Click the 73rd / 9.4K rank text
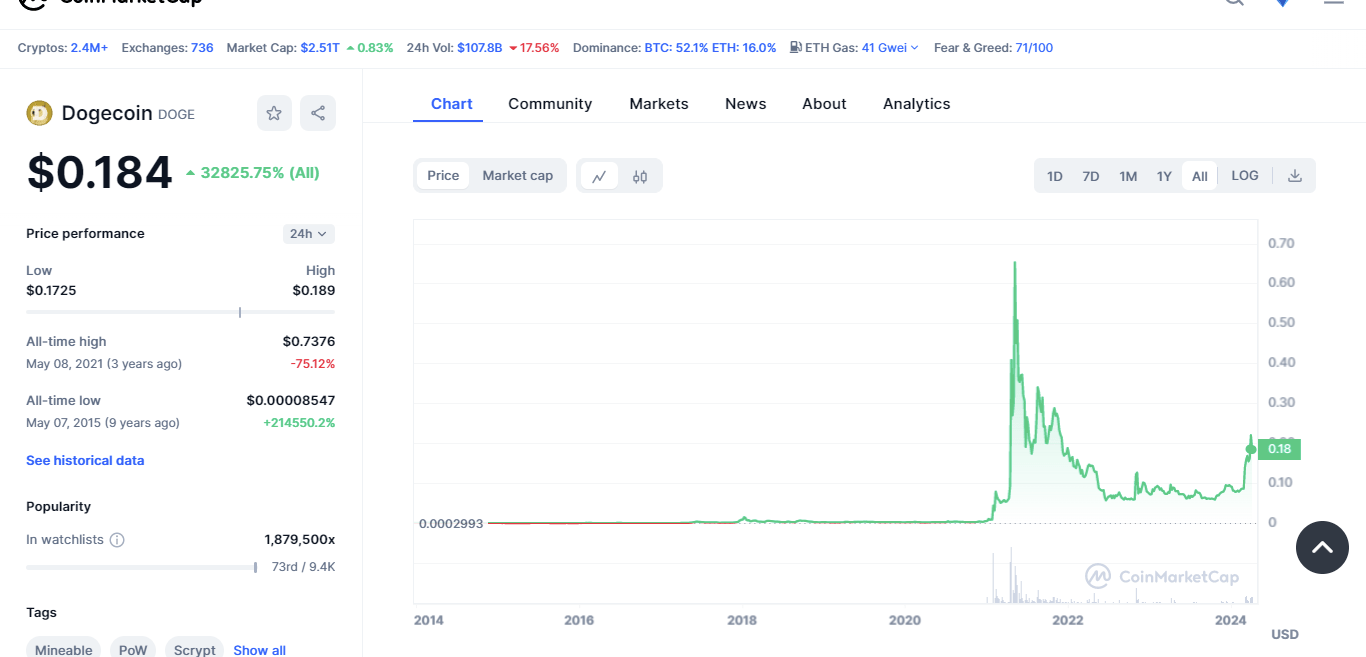 coord(304,567)
